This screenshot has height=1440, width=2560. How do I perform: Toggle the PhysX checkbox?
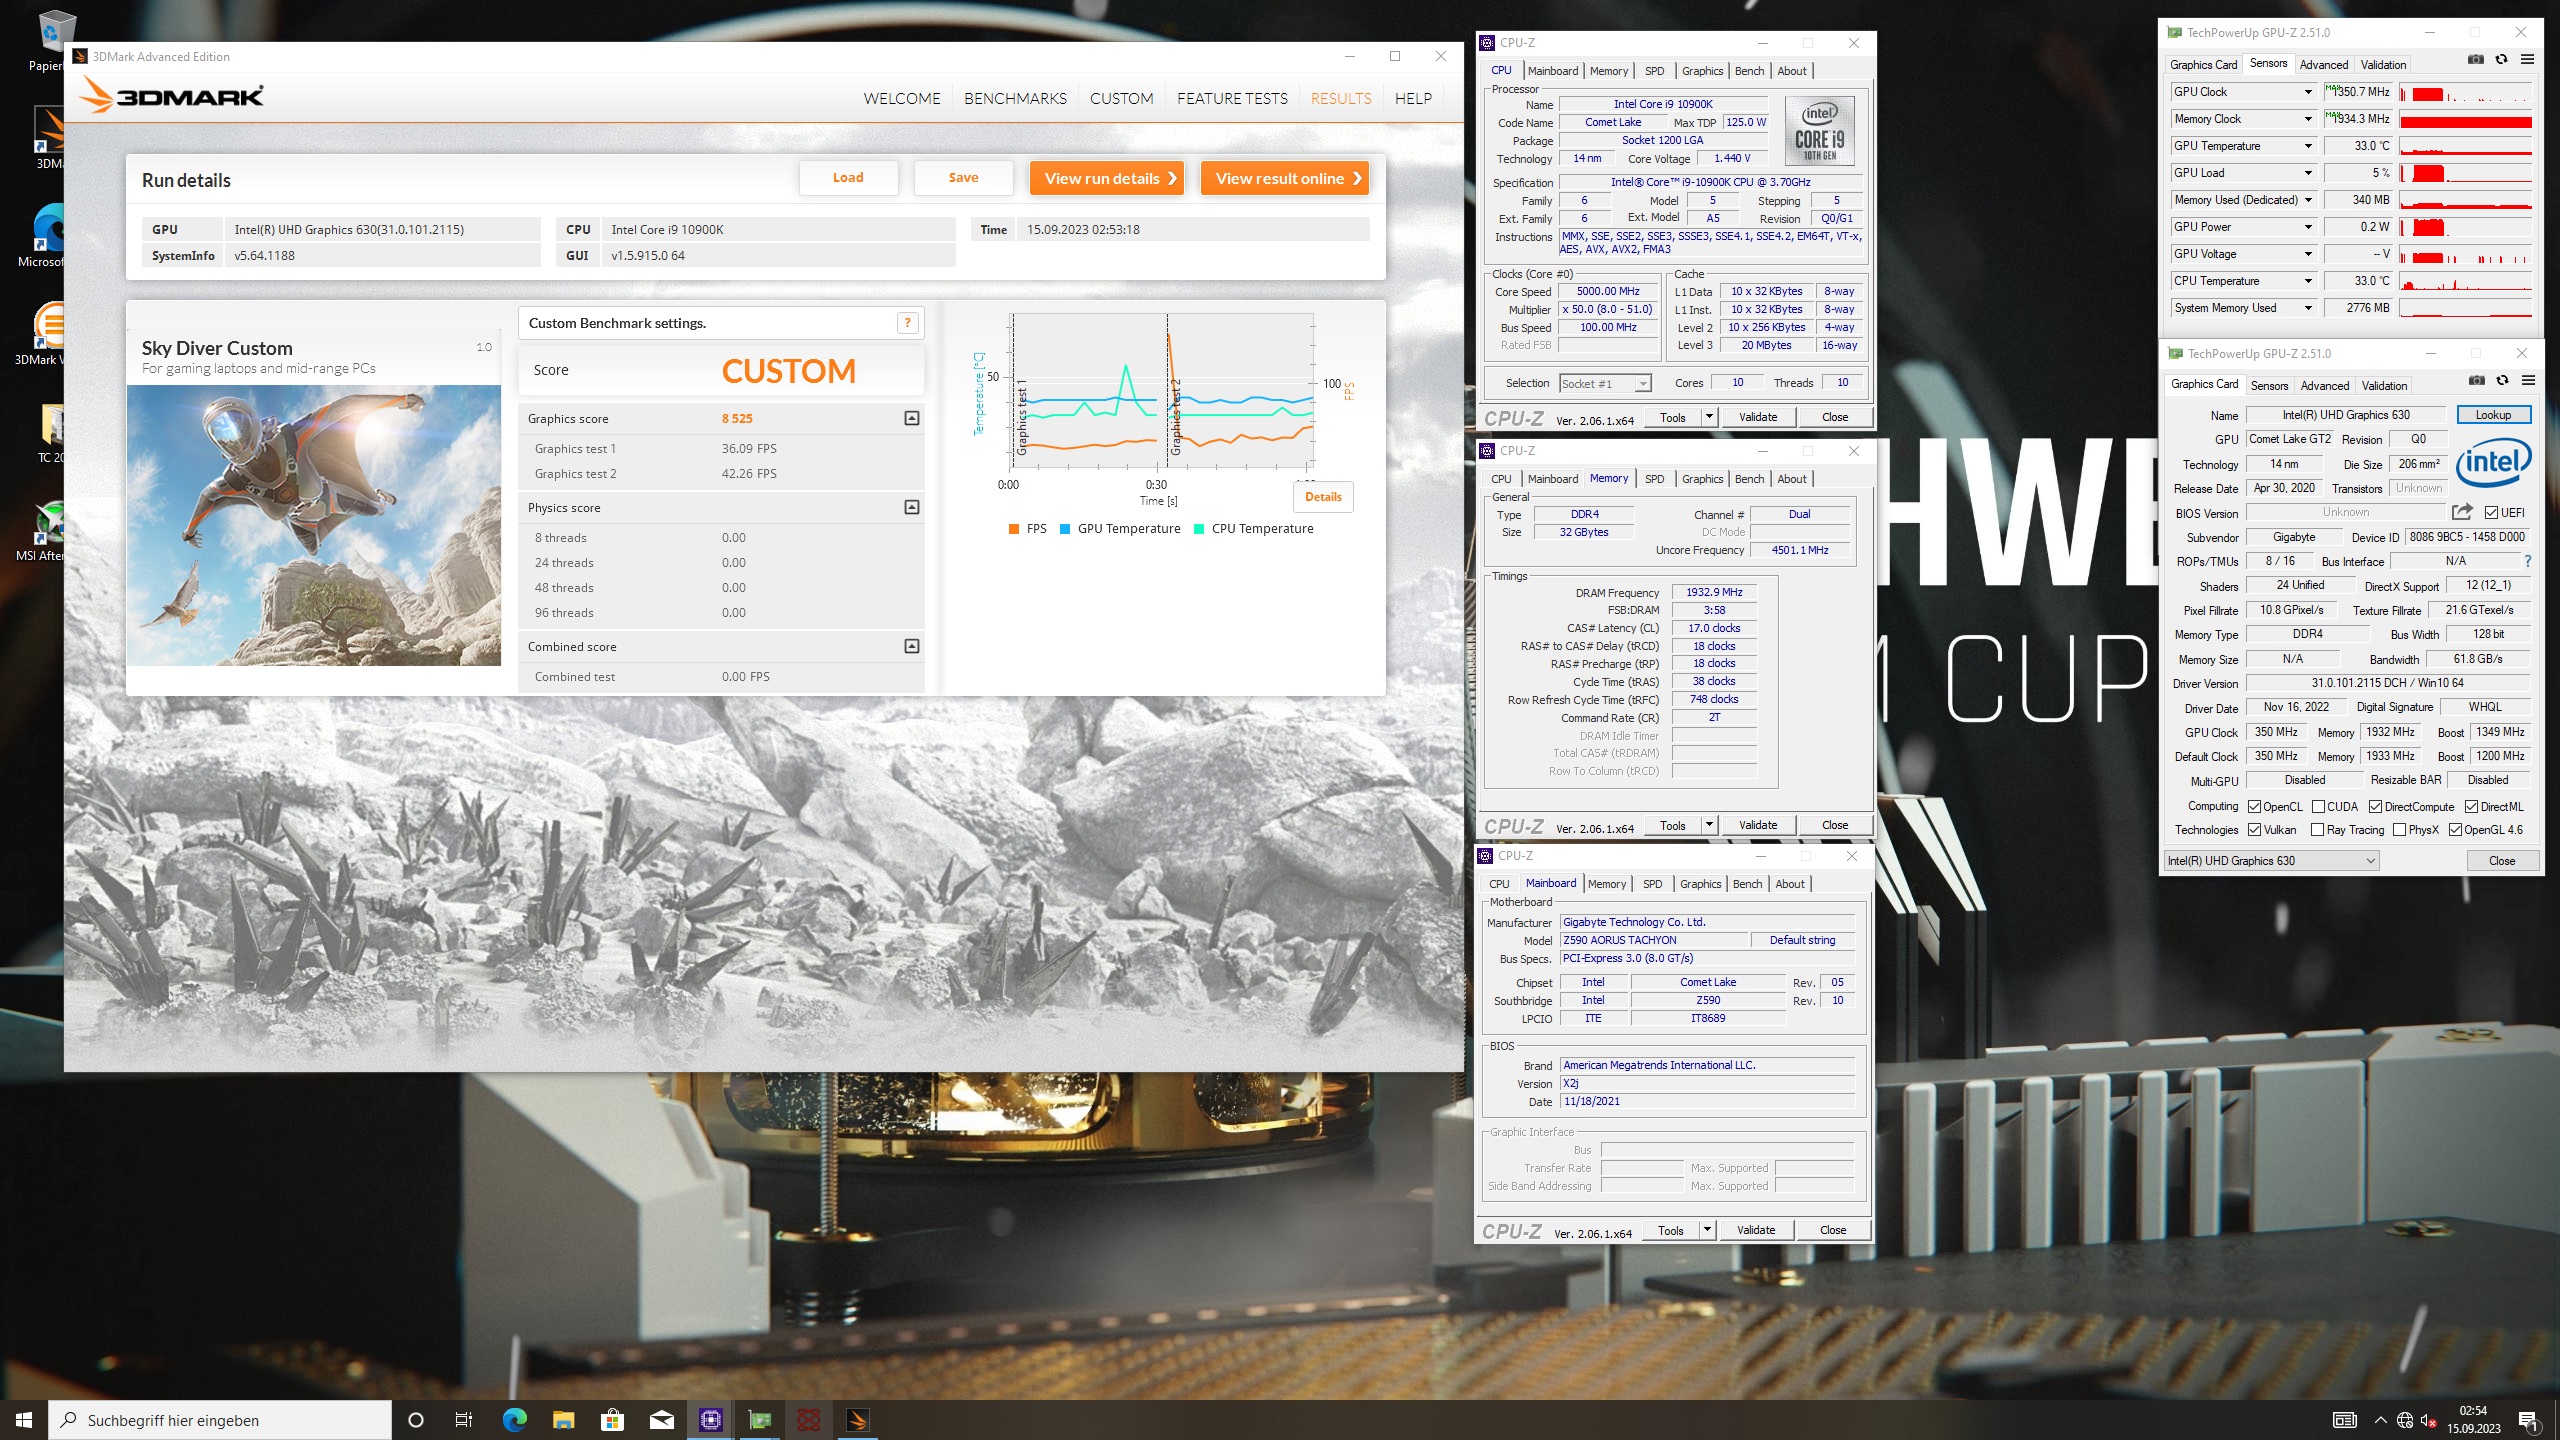pyautogui.click(x=2399, y=830)
